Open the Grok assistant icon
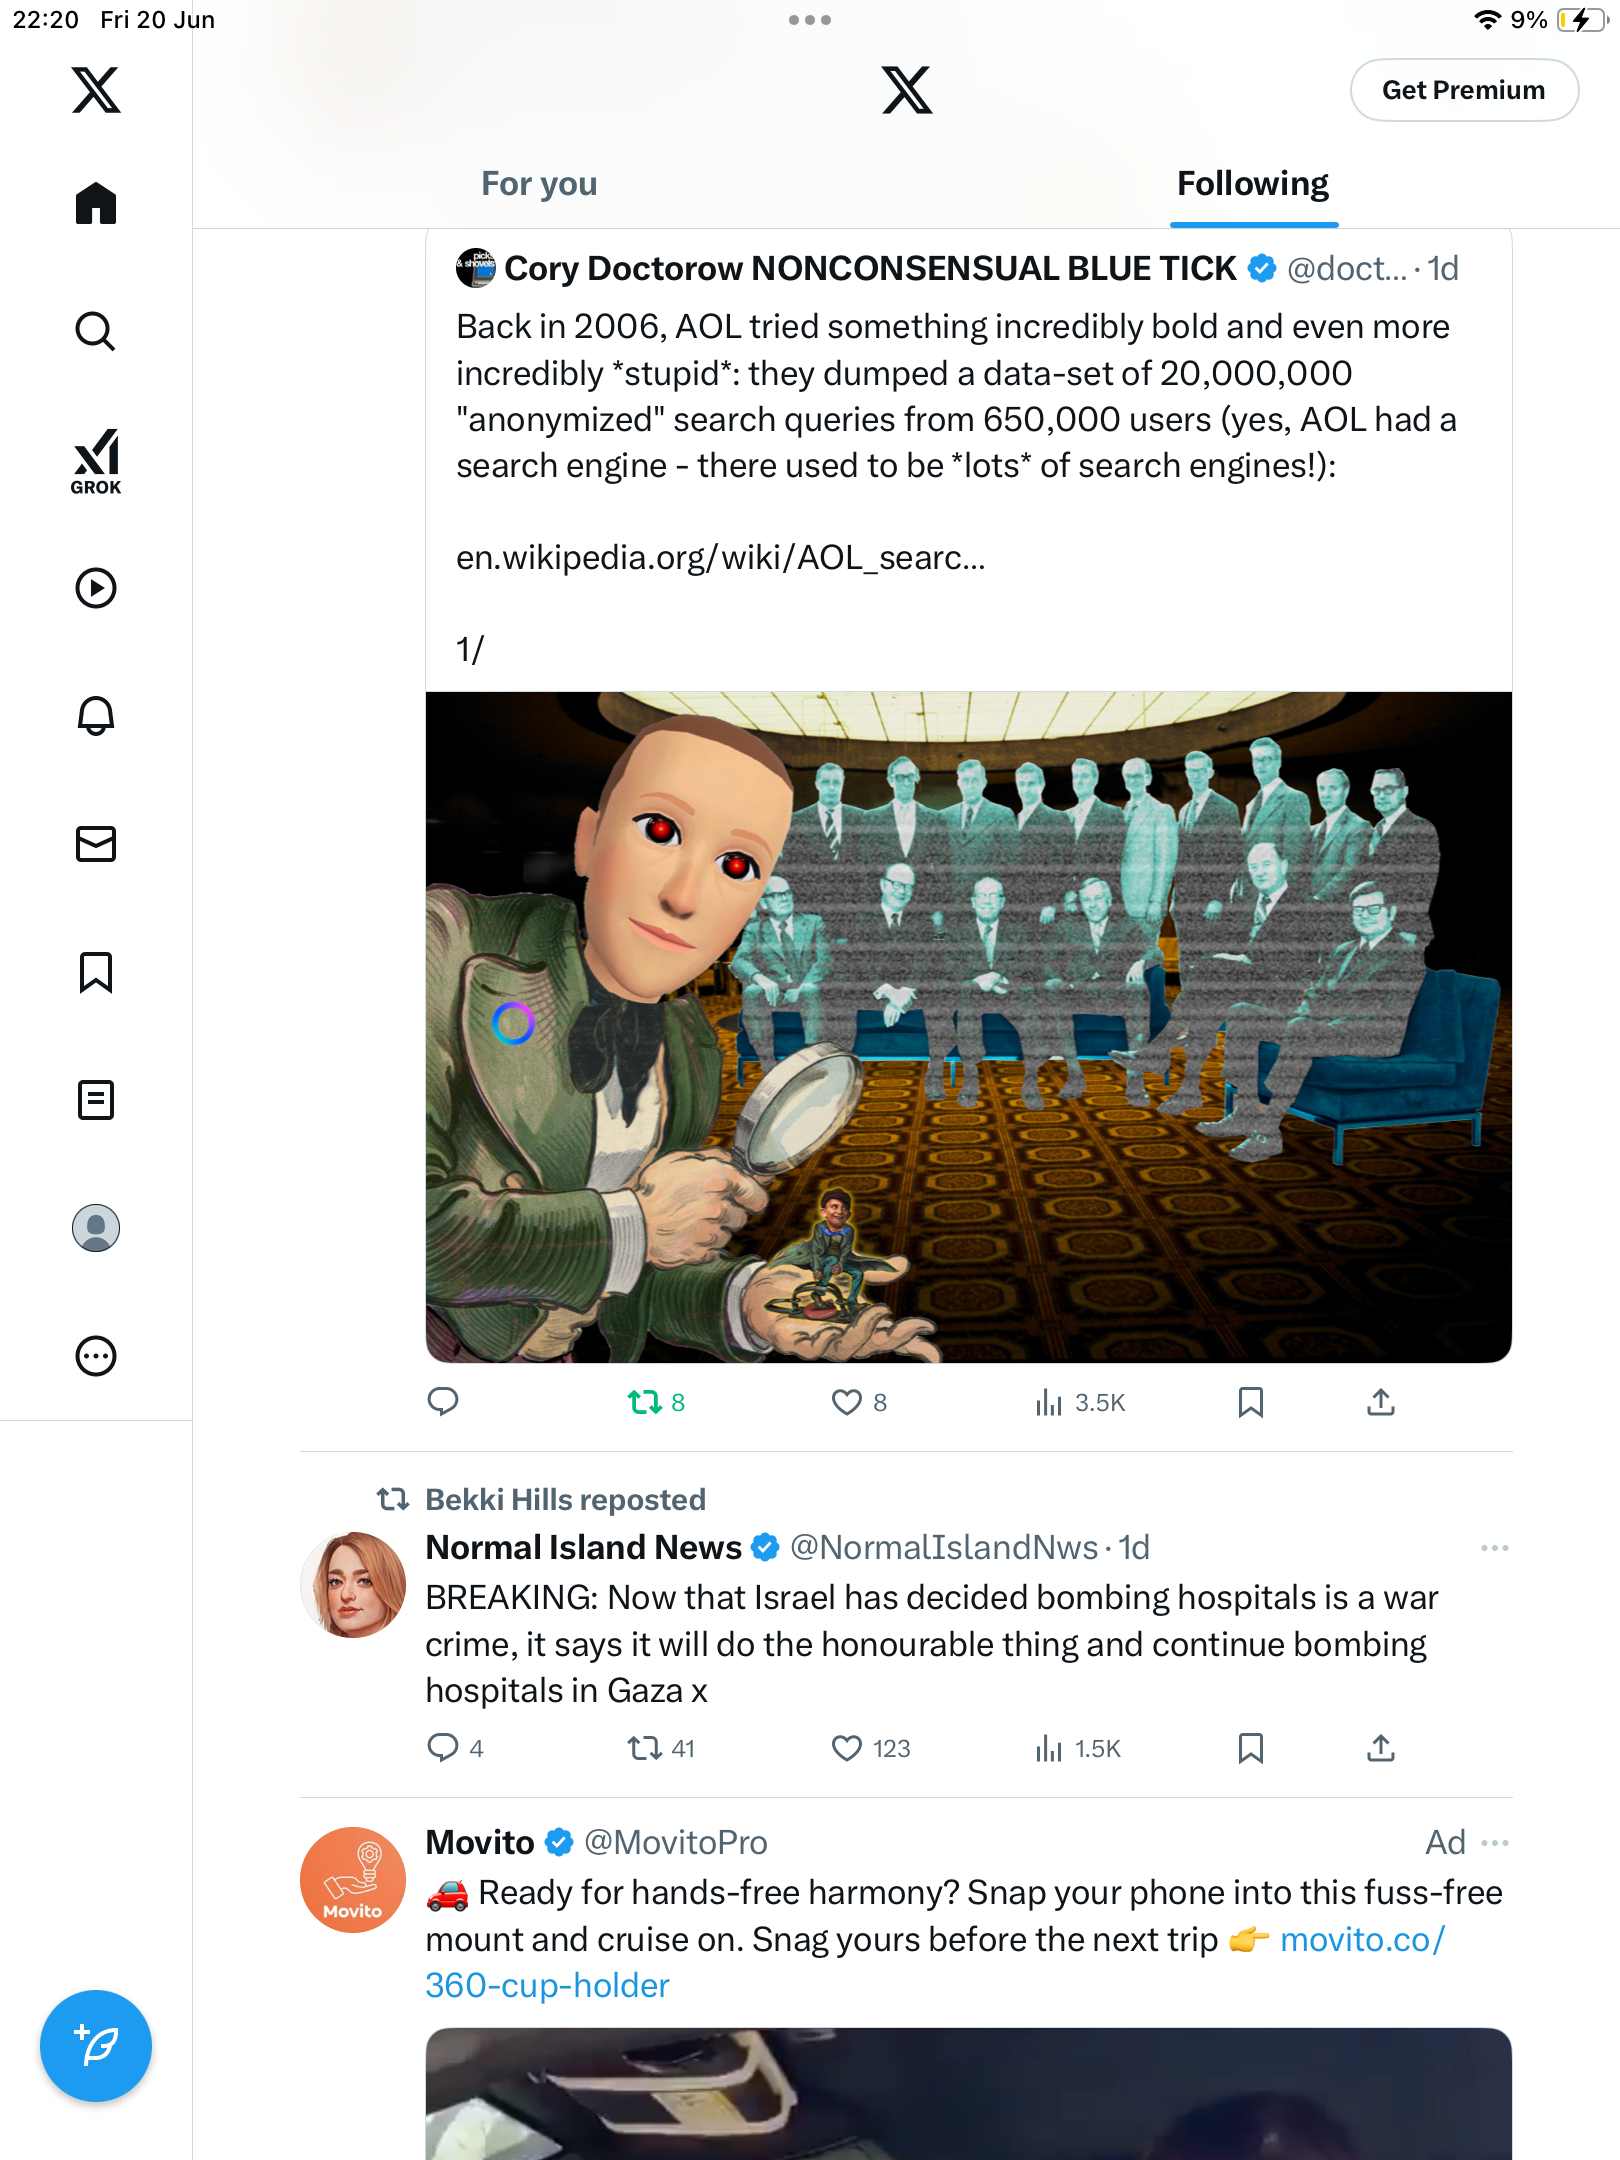The width and height of the screenshot is (1620, 2160). [x=96, y=461]
